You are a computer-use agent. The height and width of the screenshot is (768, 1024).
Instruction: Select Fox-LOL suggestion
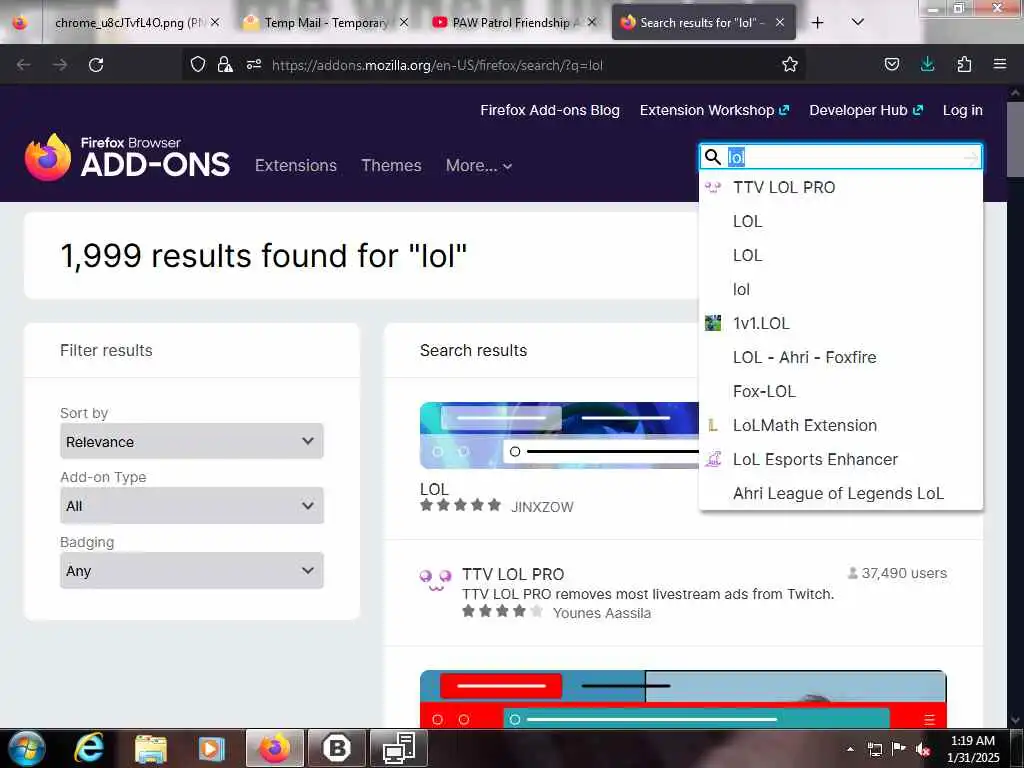pyautogui.click(x=840, y=391)
